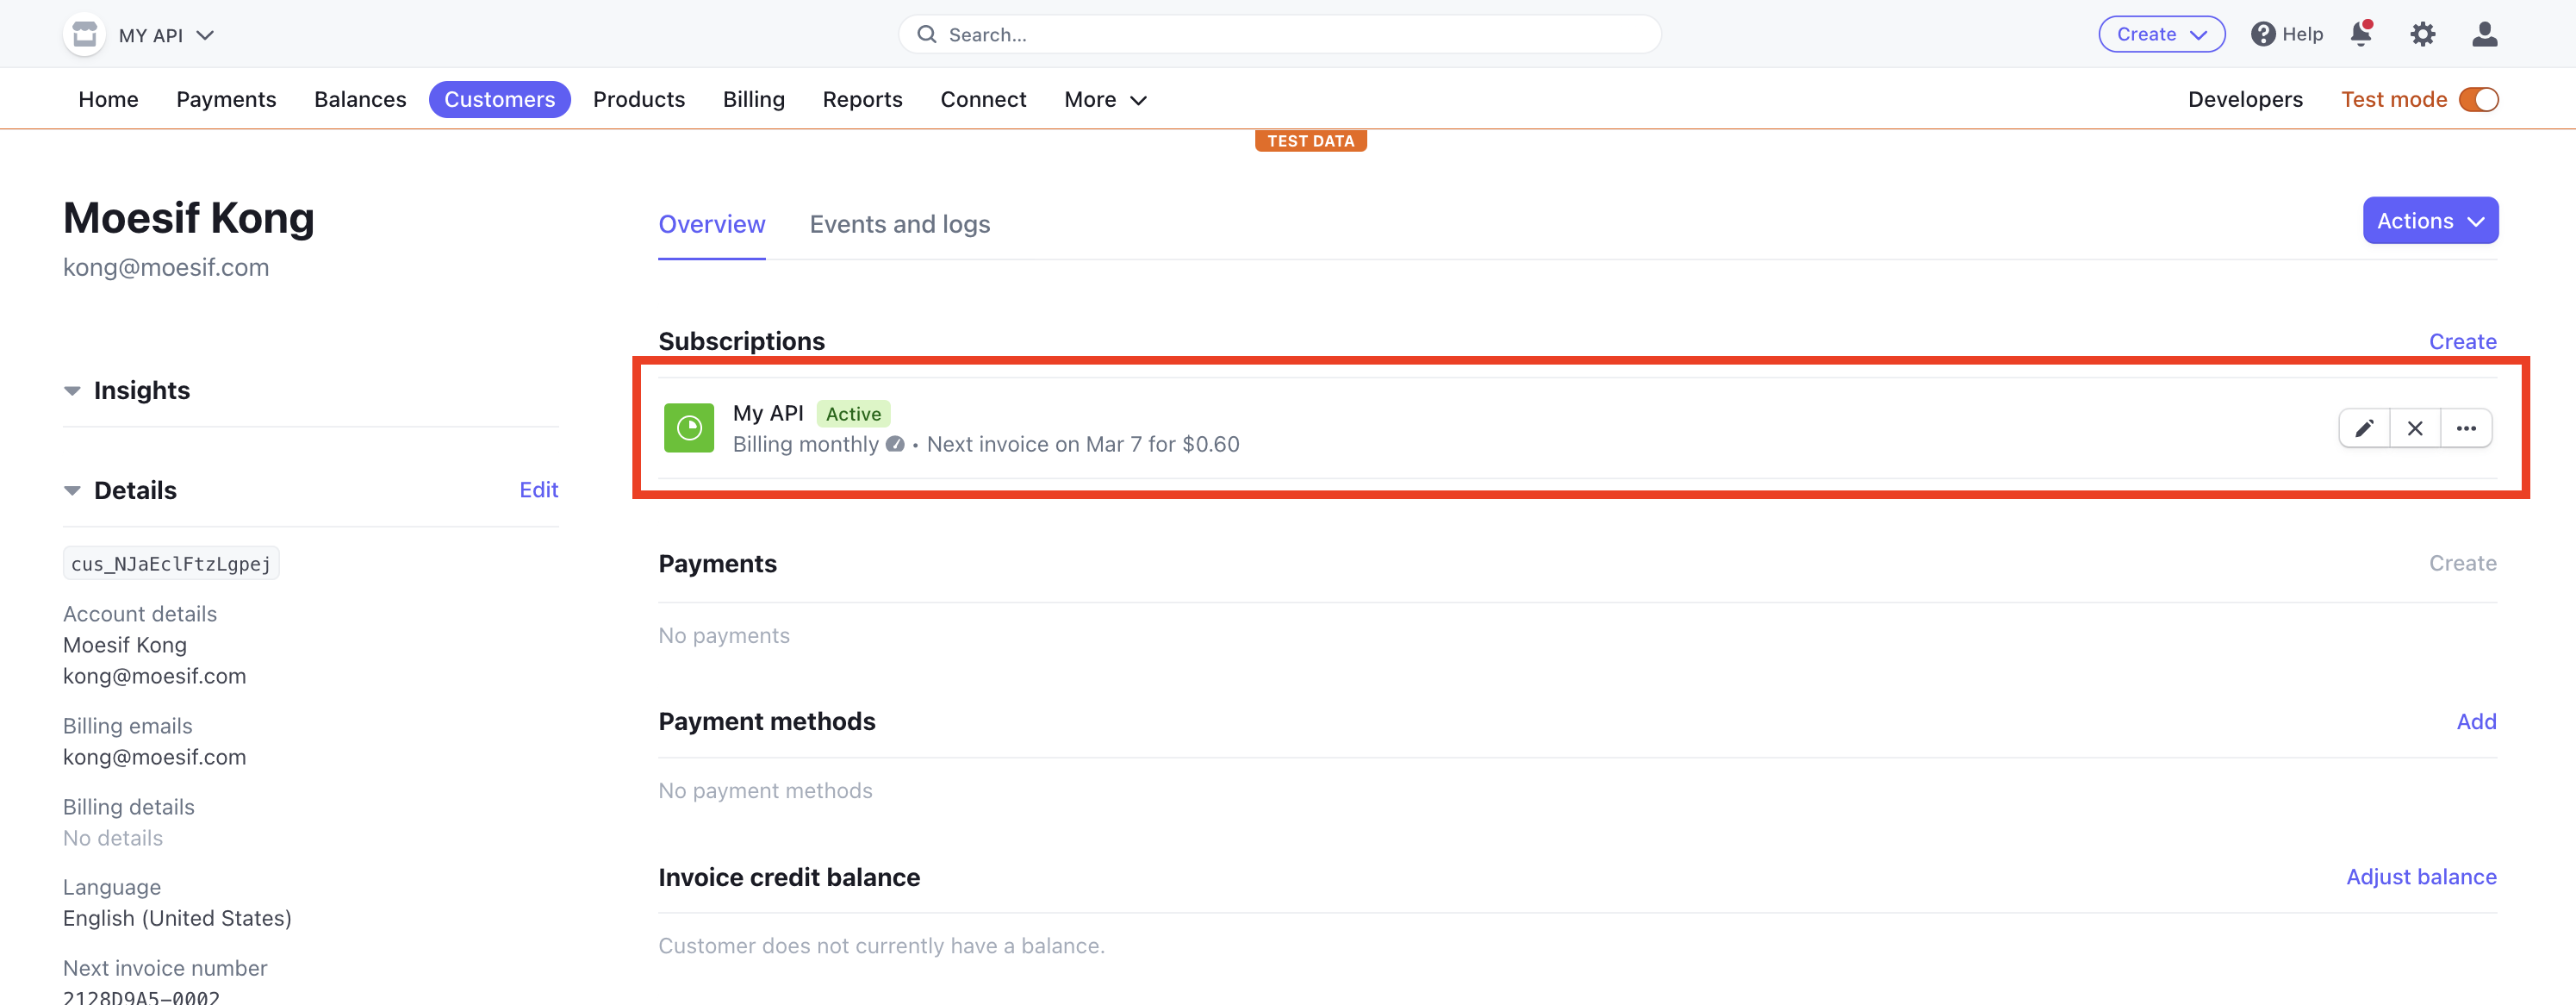Click the TEST DATA badge
The width and height of the screenshot is (2576, 1005).
(x=1310, y=141)
